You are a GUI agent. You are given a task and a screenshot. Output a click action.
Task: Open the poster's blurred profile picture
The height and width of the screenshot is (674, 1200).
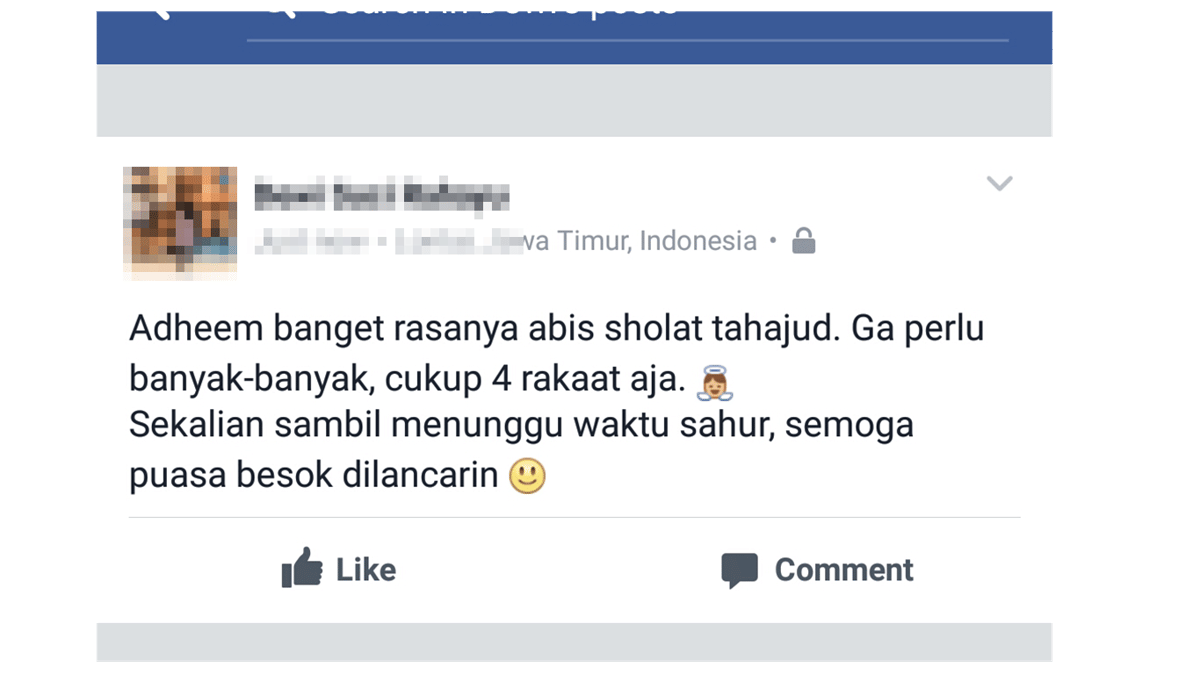click(x=180, y=219)
